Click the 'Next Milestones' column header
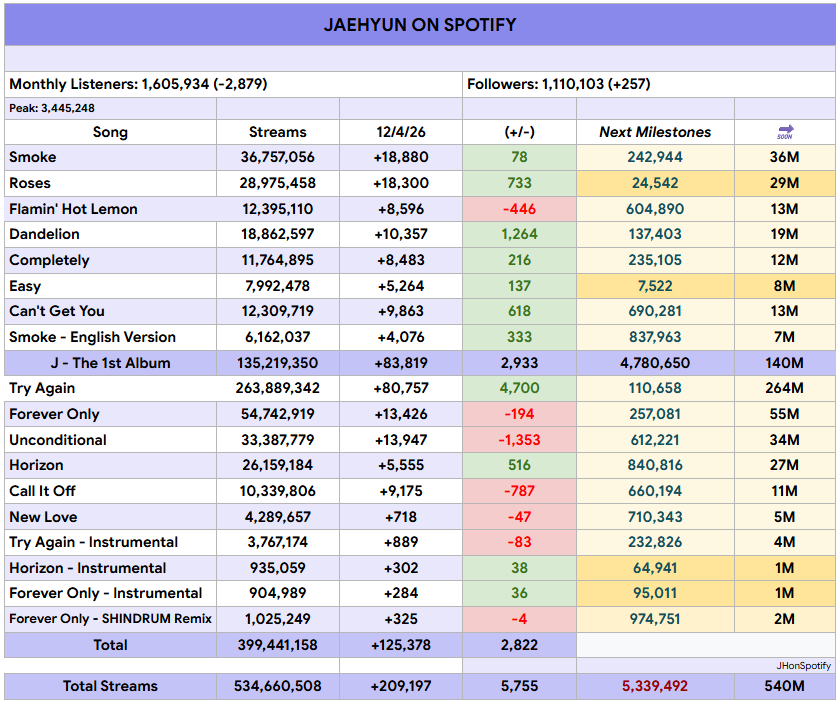 655,132
